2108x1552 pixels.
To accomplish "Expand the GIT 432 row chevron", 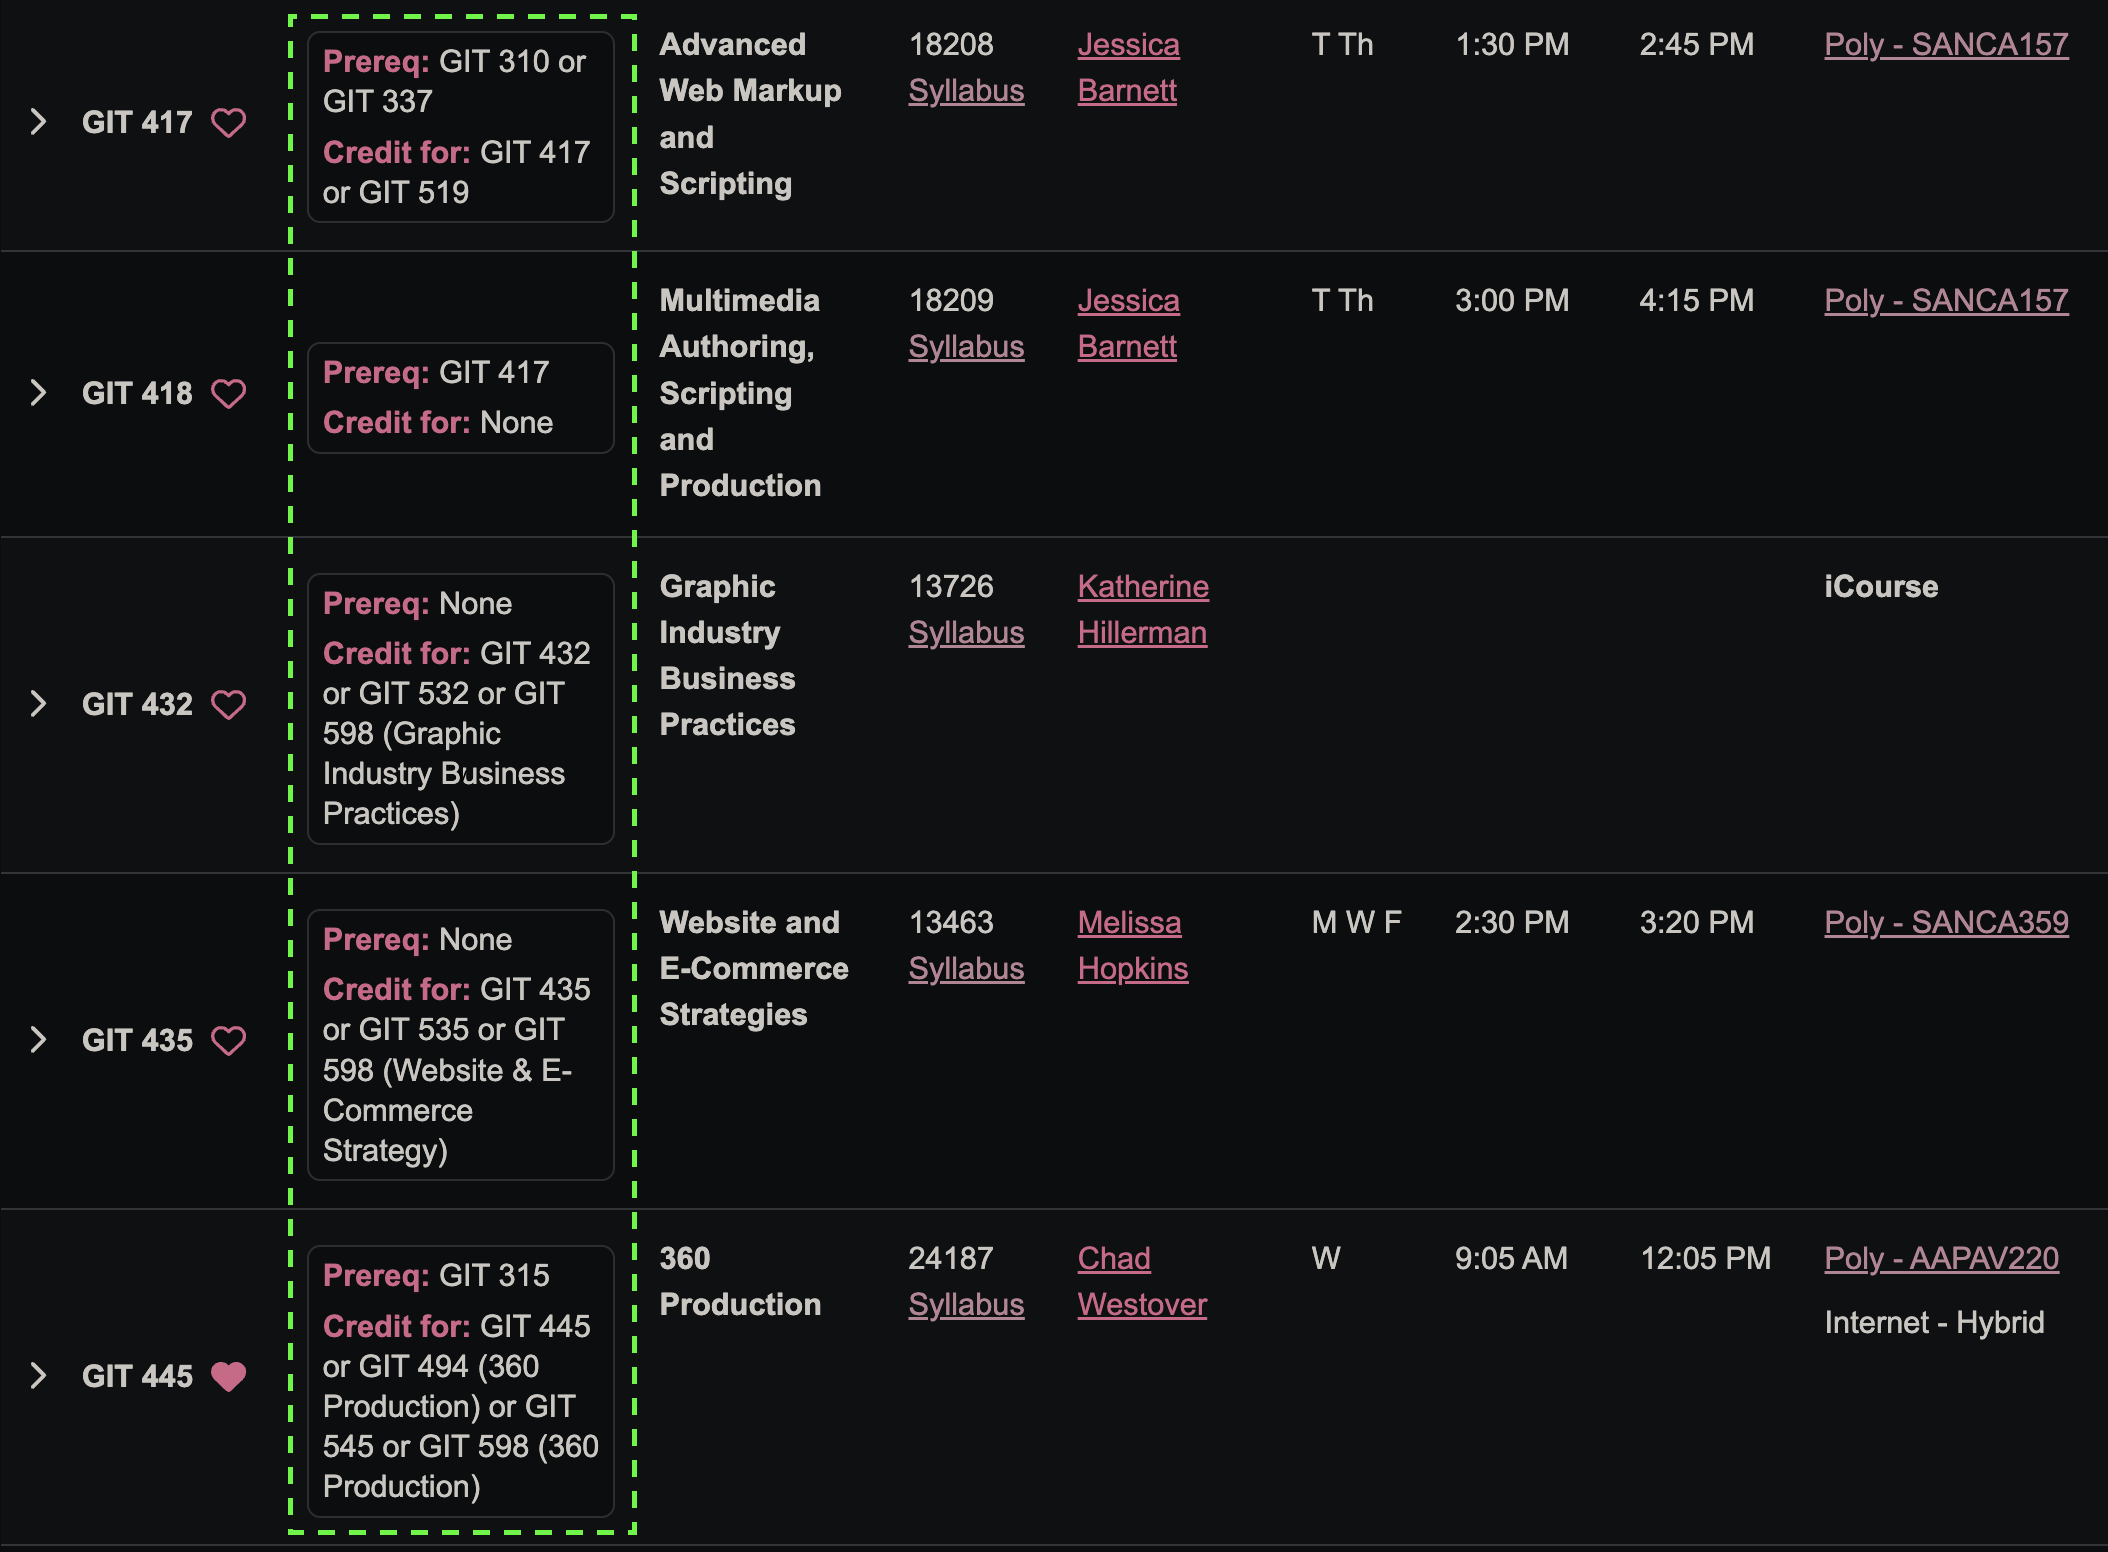I will (x=38, y=704).
